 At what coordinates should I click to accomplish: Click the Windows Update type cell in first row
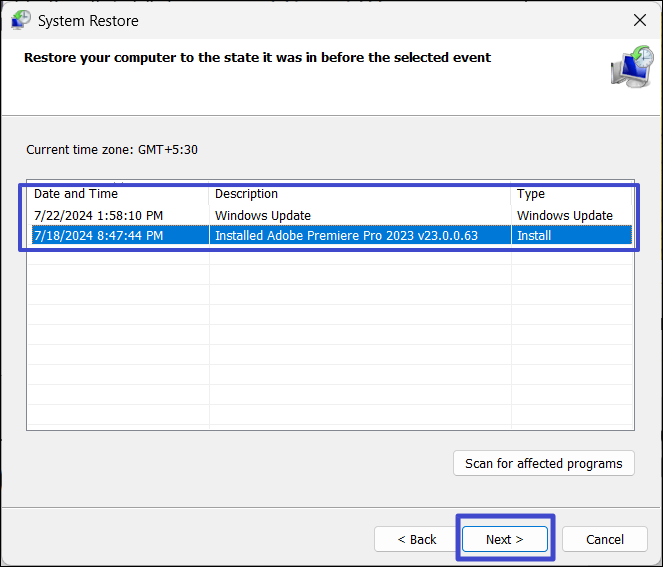[564, 215]
